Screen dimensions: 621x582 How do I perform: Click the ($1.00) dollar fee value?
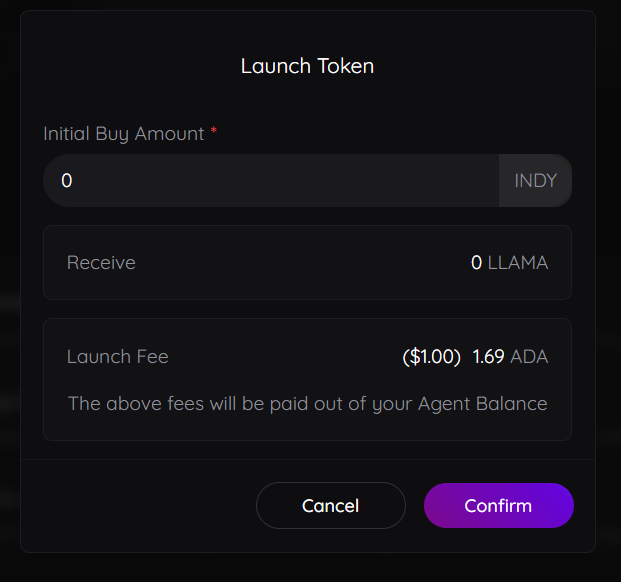pyautogui.click(x=431, y=357)
